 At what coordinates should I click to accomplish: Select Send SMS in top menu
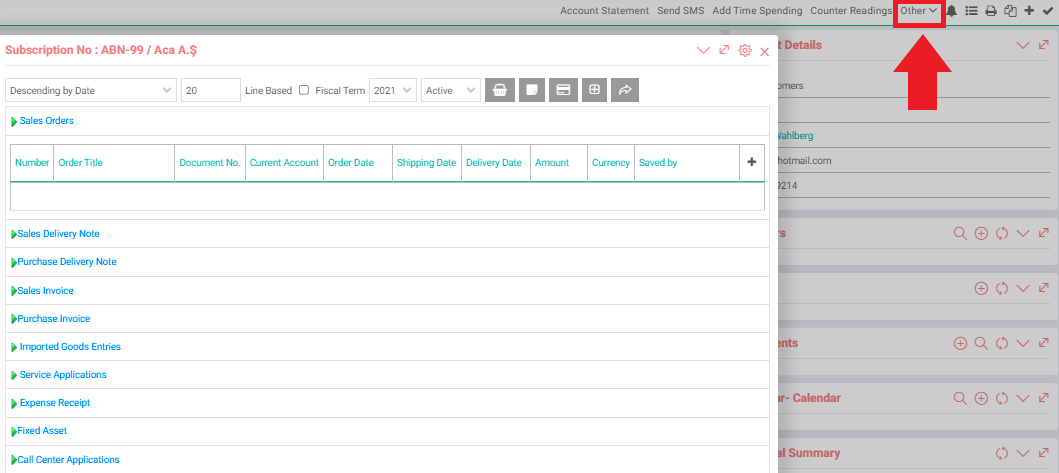[x=681, y=11]
